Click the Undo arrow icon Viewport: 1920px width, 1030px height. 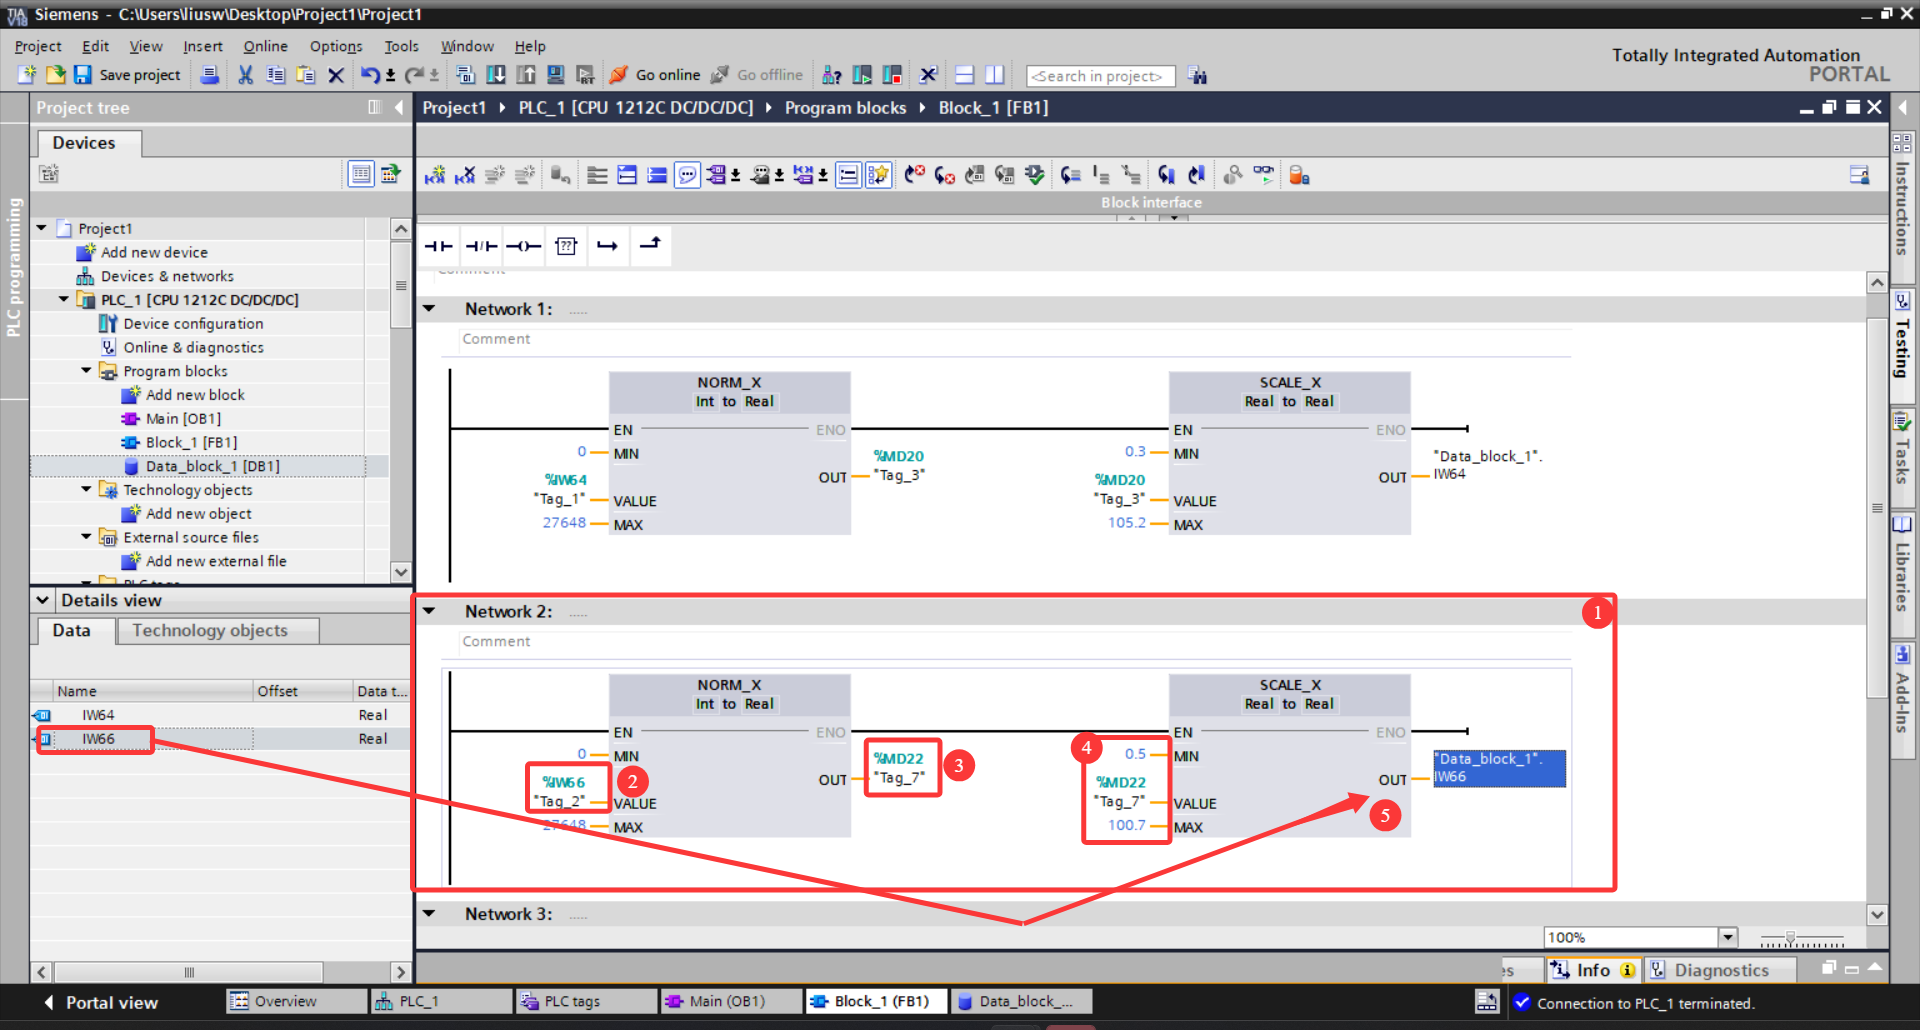[x=370, y=75]
